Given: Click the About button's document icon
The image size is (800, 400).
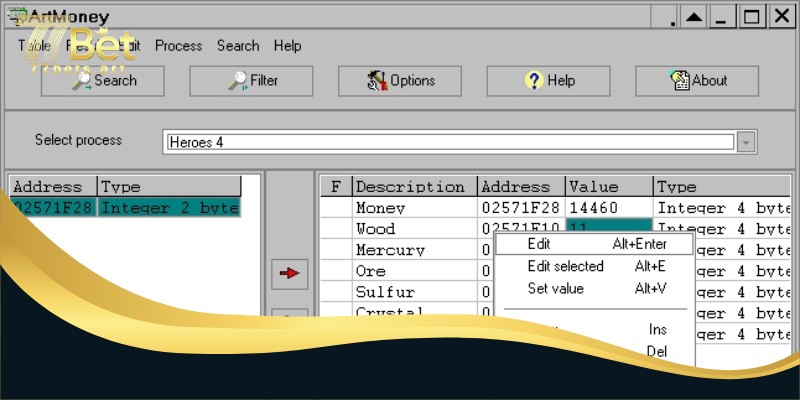Looking at the screenshot, I should tap(679, 81).
